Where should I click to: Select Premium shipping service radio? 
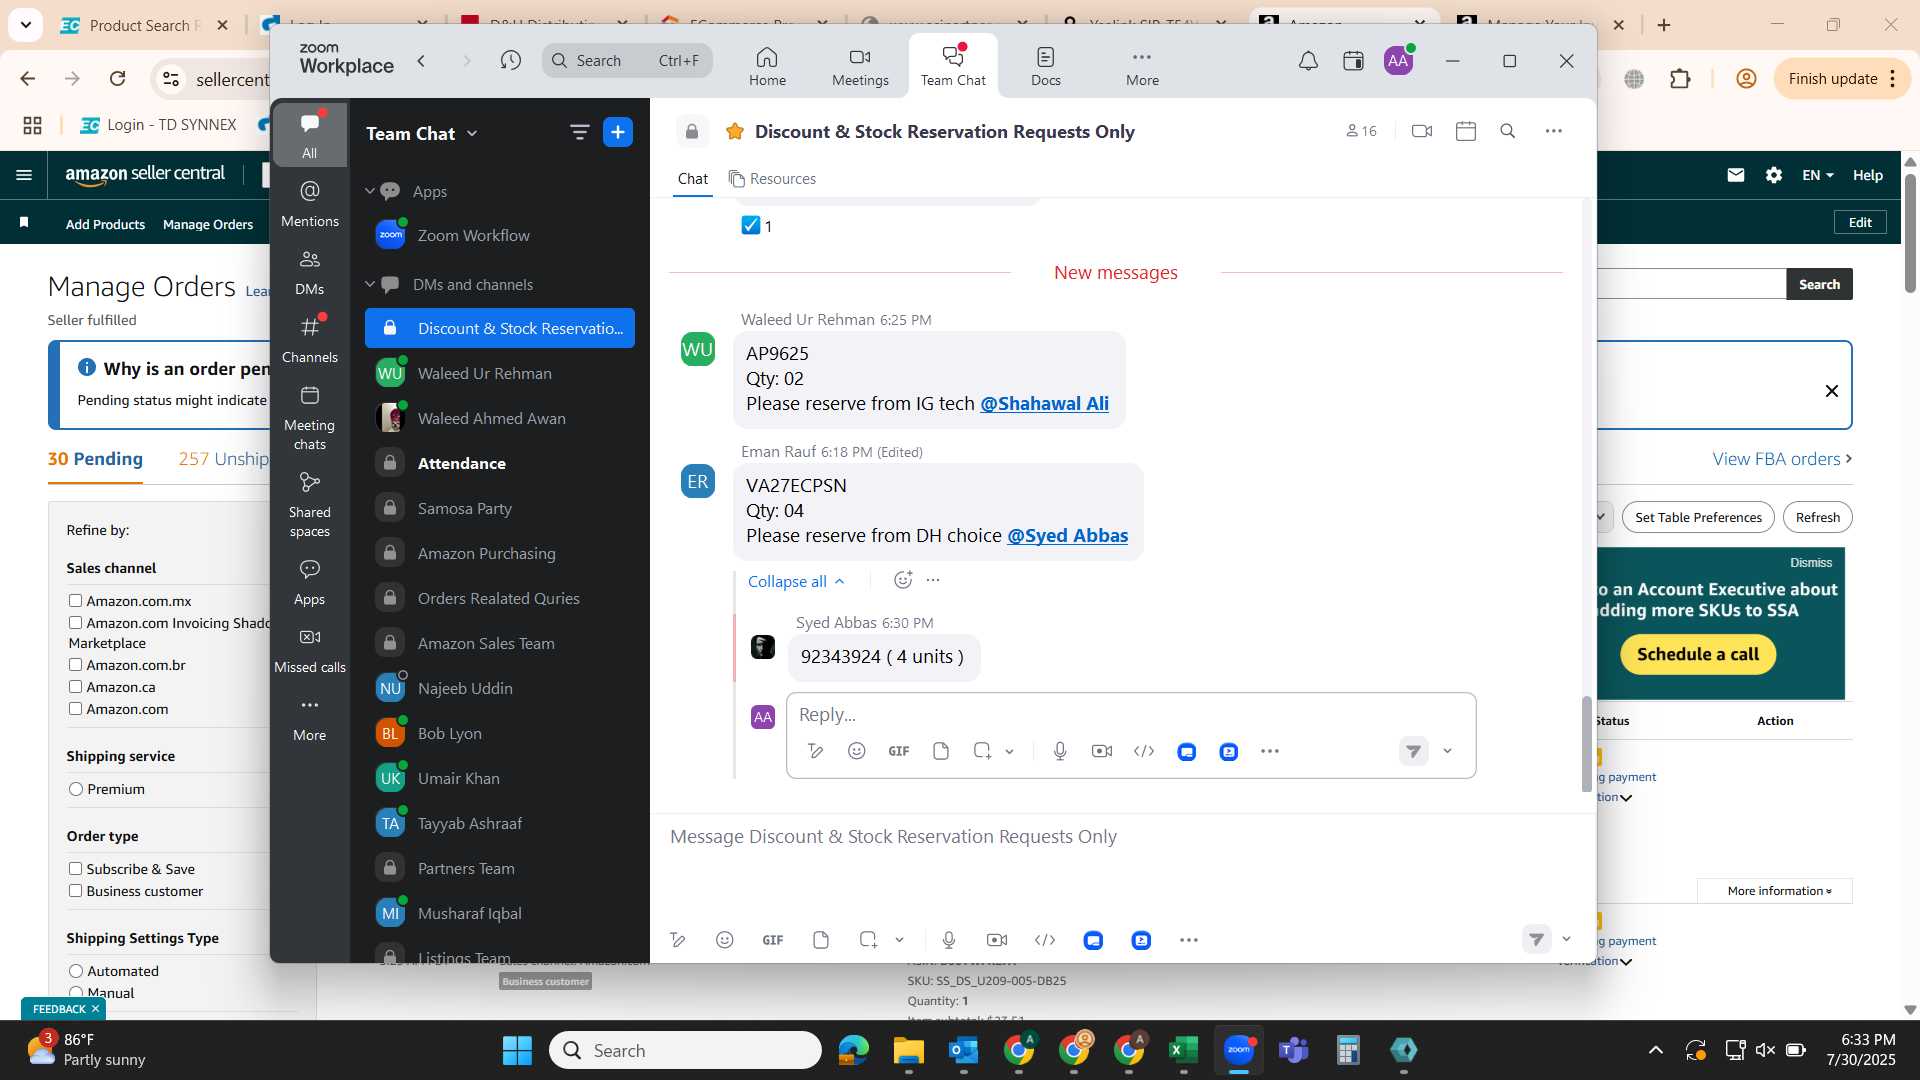click(x=76, y=789)
